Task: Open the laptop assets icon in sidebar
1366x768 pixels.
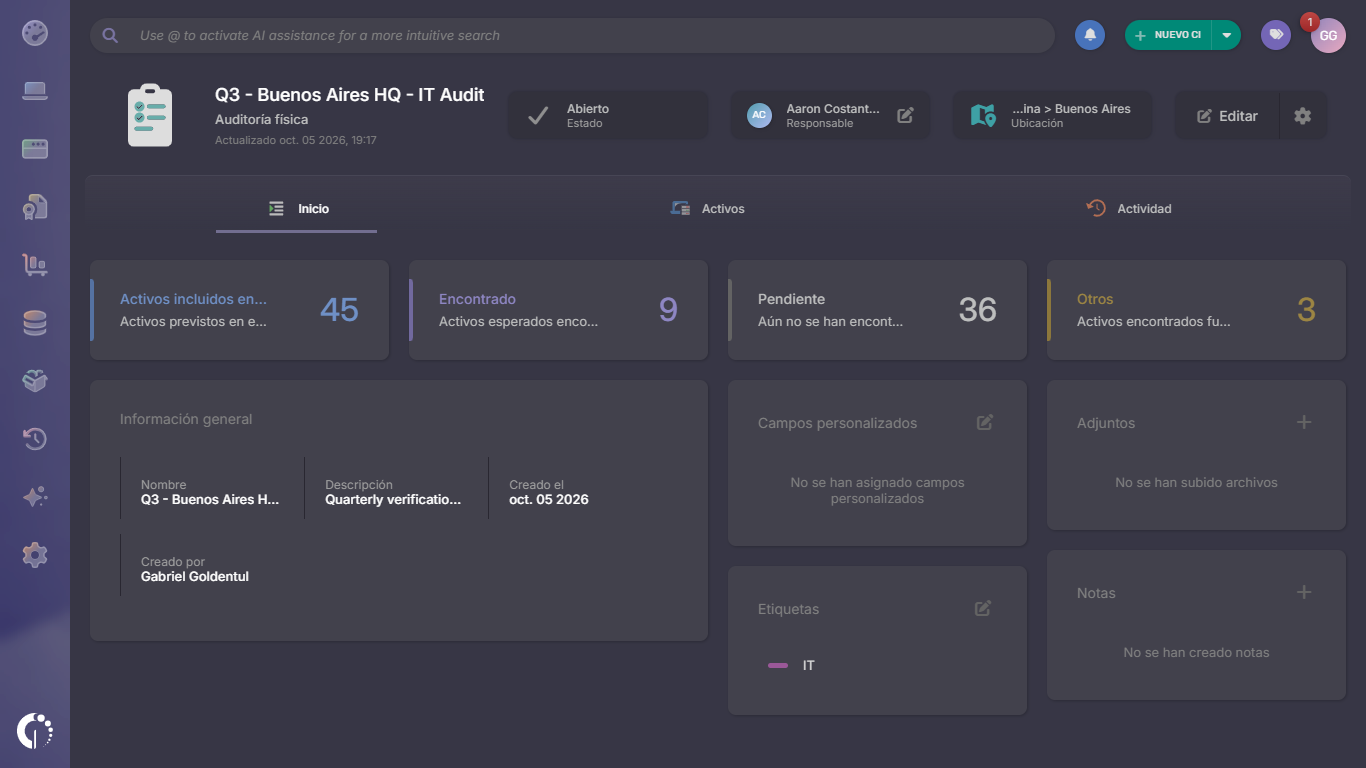Action: point(35,91)
